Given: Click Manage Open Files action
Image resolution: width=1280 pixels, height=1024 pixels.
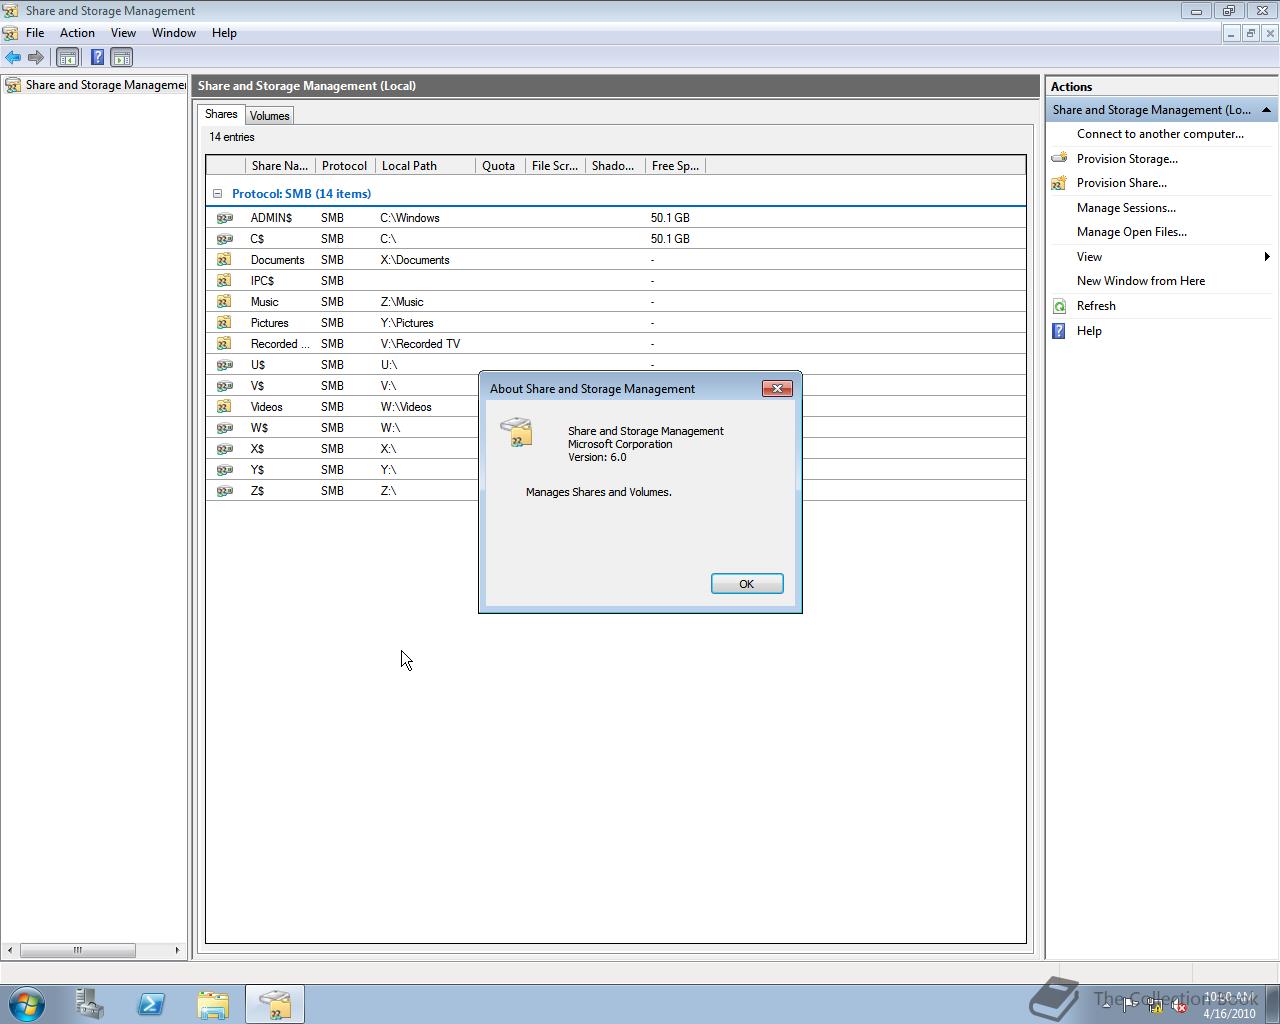Looking at the screenshot, I should point(1132,232).
